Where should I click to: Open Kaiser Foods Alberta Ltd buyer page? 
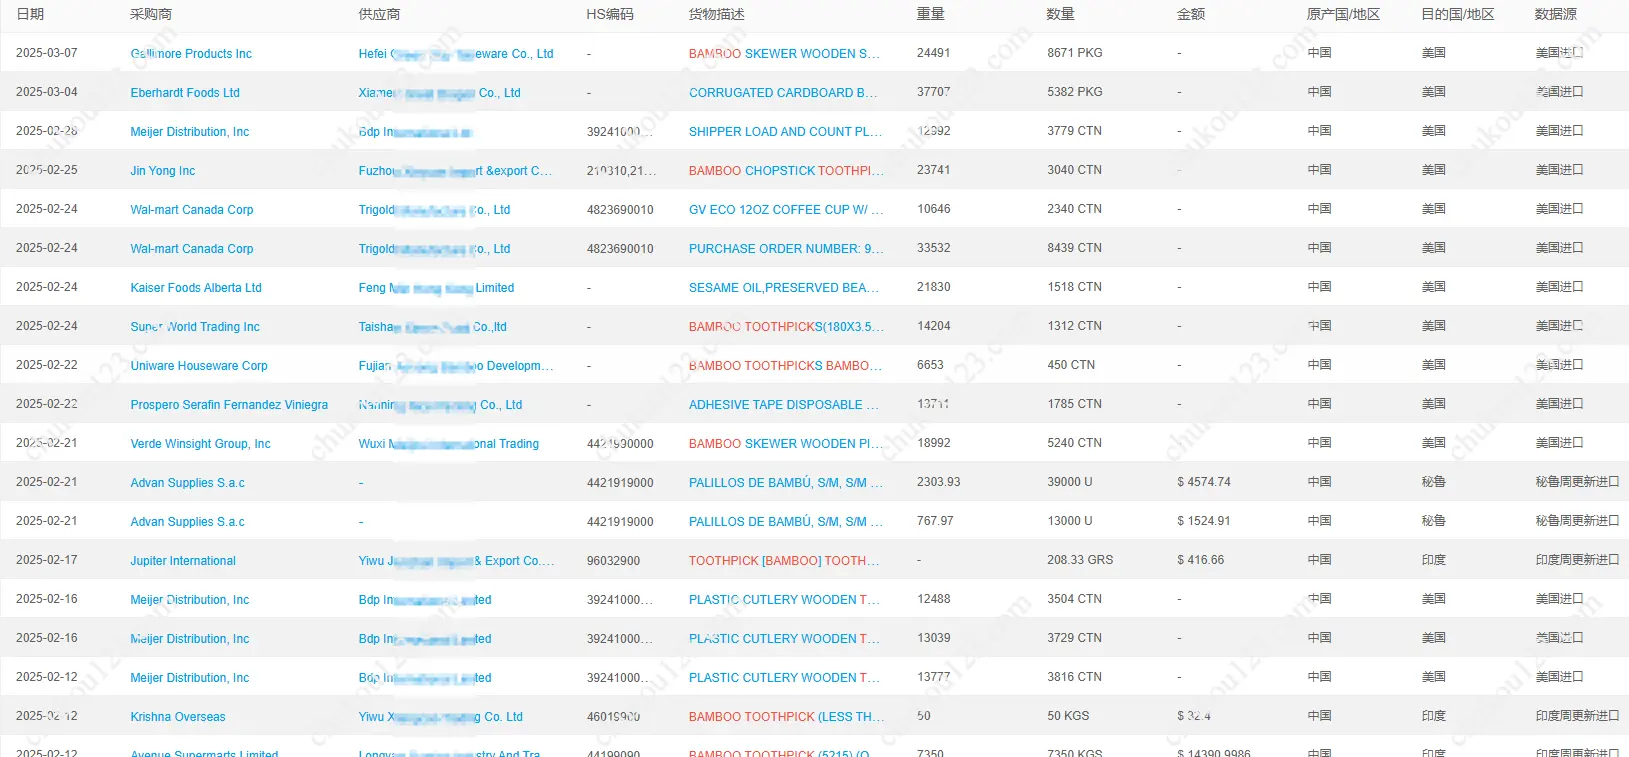196,288
